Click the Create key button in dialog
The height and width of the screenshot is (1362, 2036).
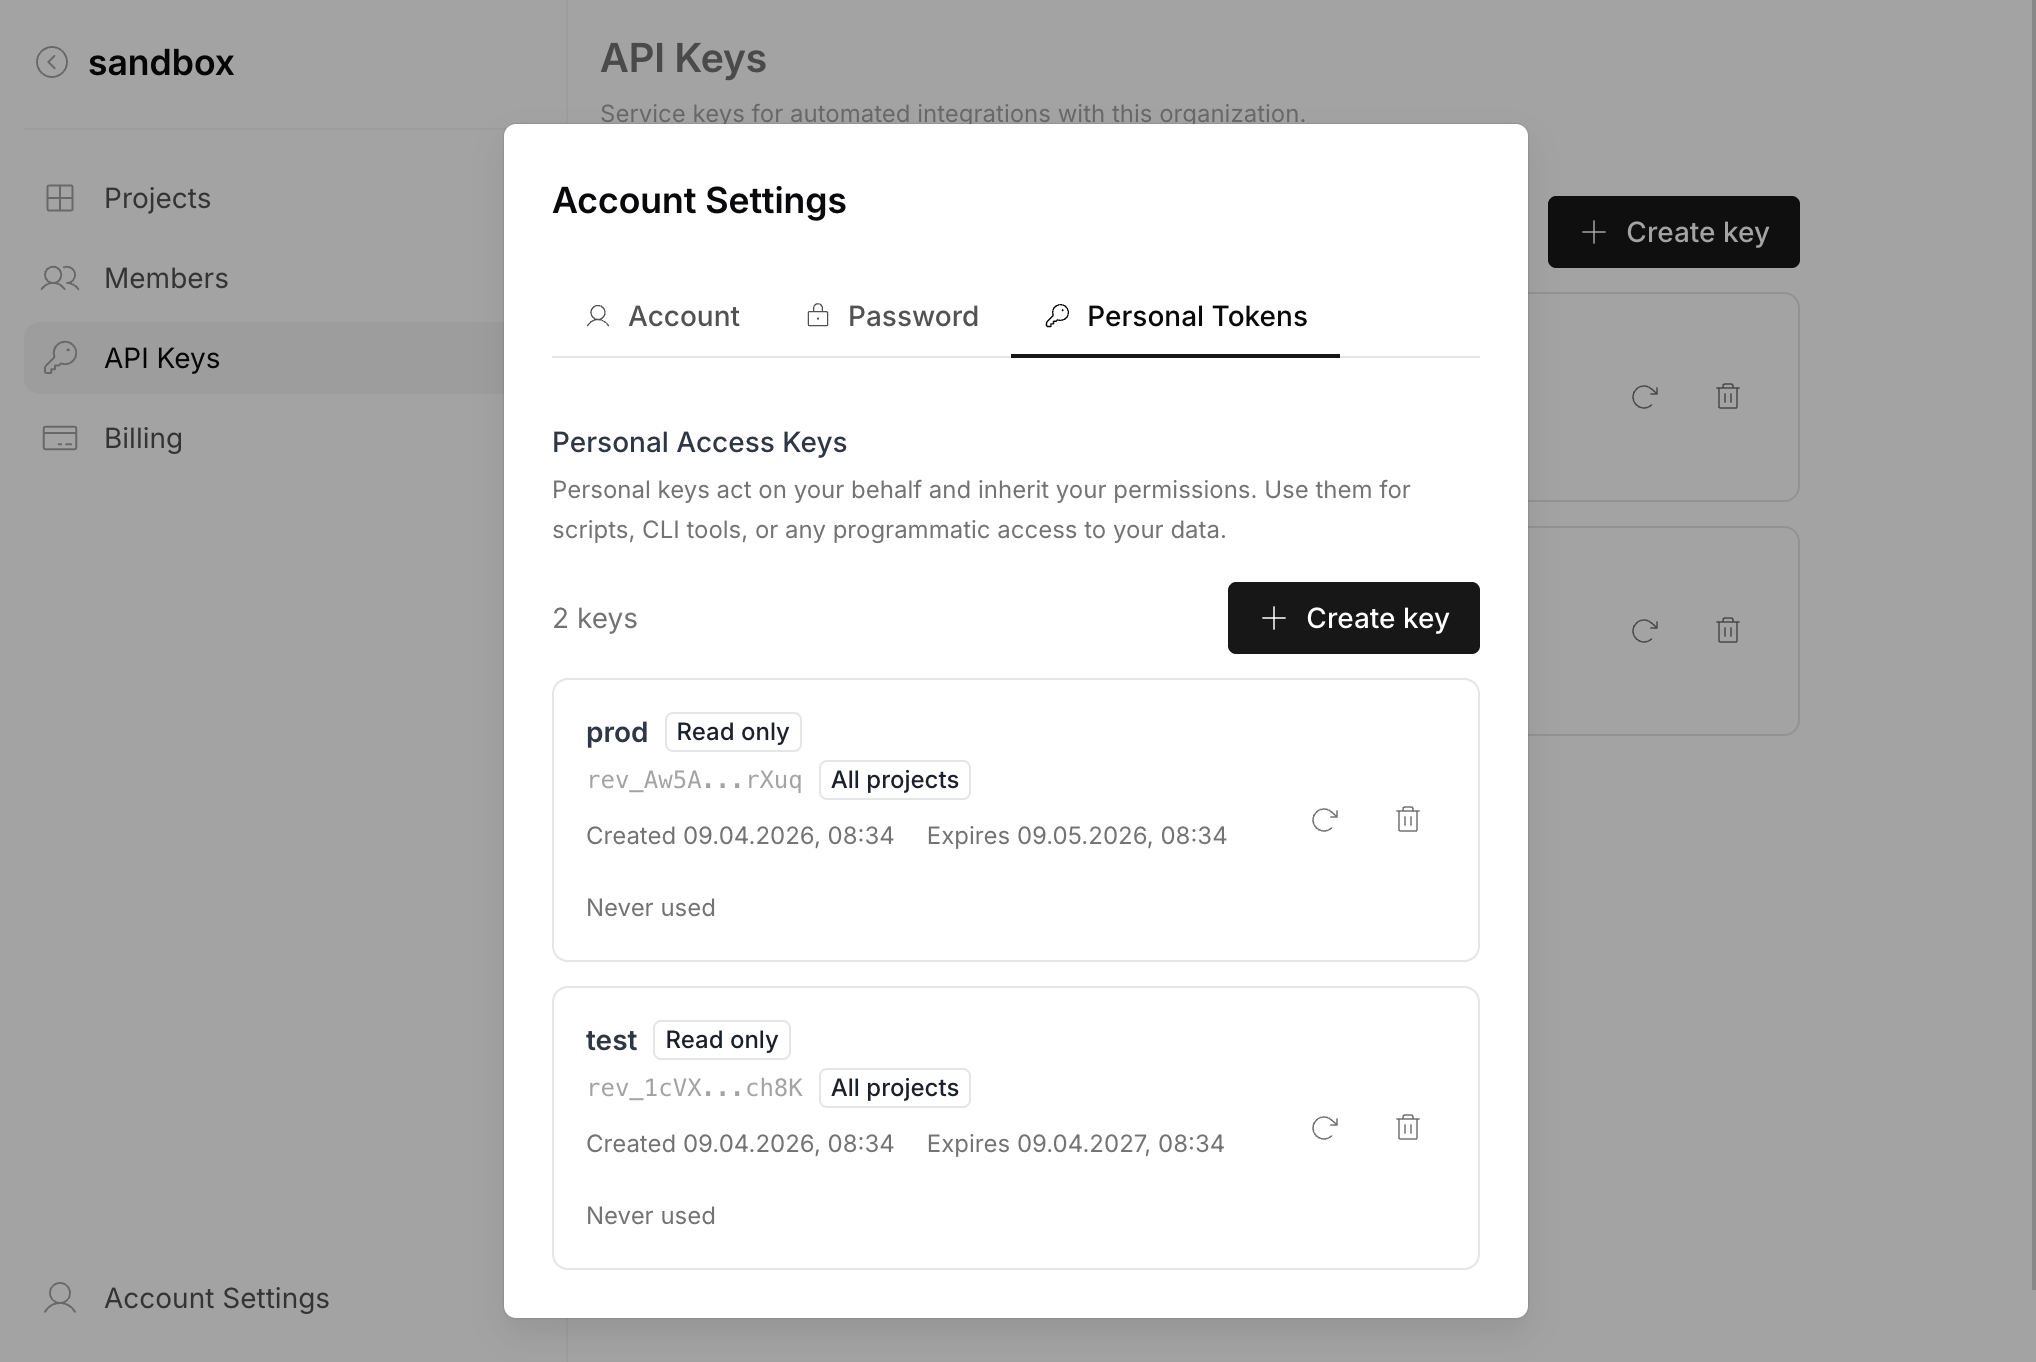(1353, 618)
